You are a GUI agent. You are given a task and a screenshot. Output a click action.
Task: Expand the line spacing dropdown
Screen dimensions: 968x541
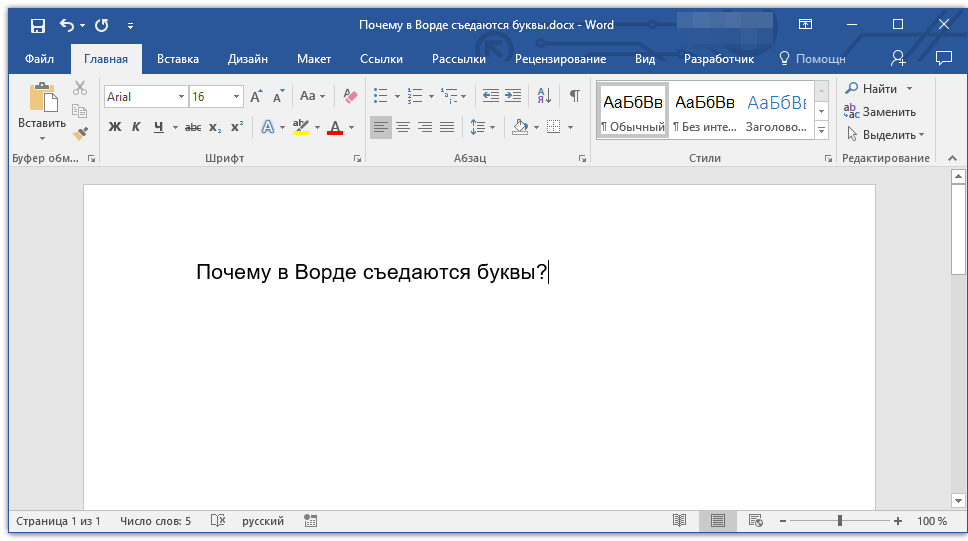[493, 127]
